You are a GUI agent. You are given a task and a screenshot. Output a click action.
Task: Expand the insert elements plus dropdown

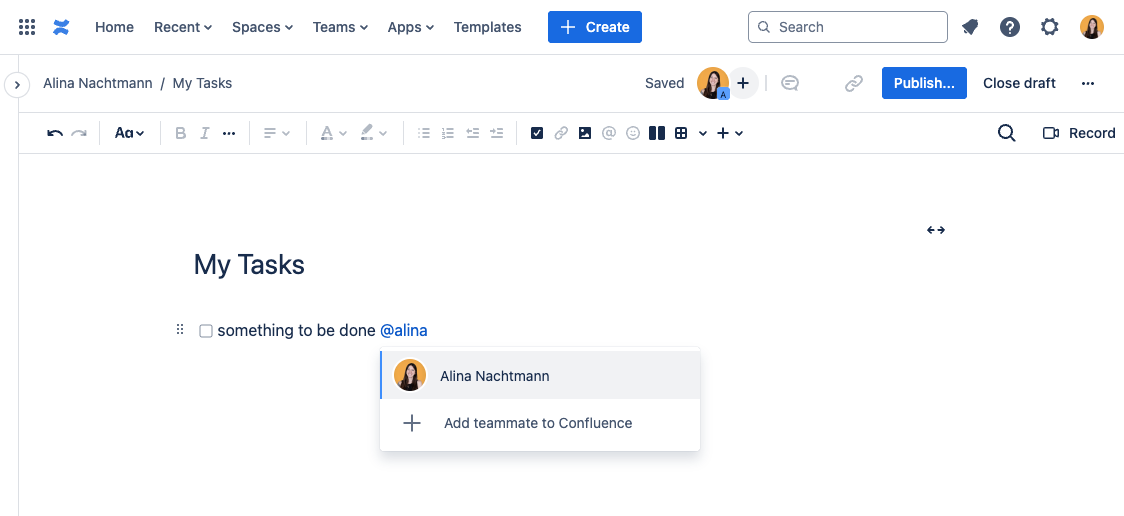click(730, 133)
